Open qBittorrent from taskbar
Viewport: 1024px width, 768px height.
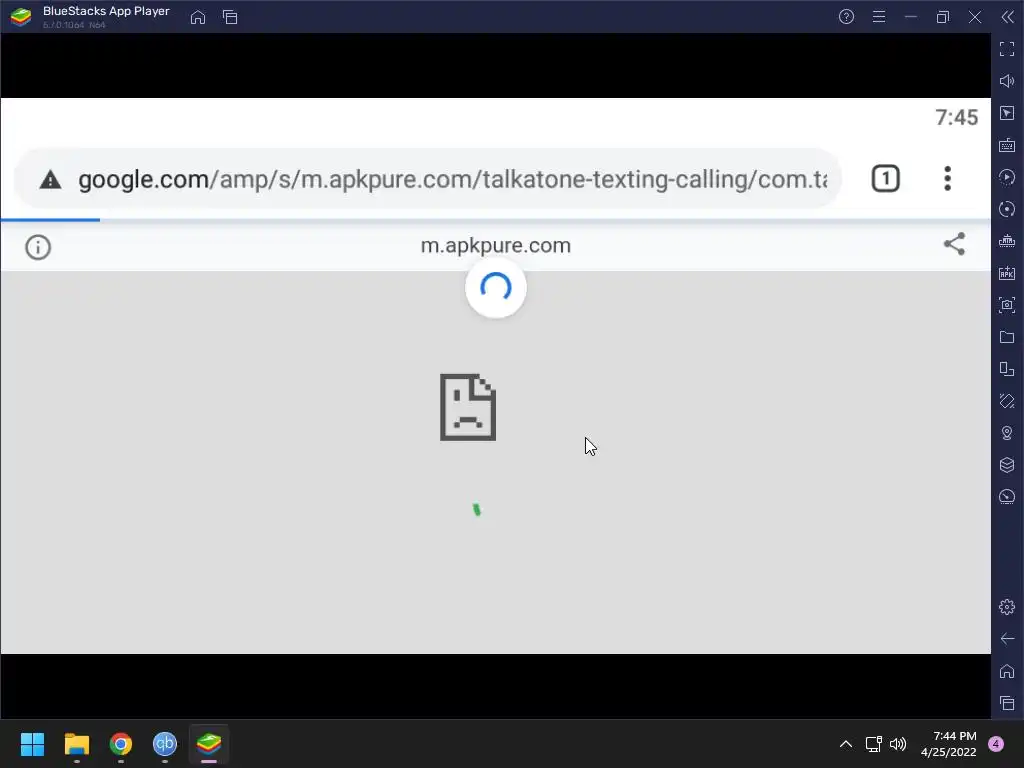(x=165, y=744)
